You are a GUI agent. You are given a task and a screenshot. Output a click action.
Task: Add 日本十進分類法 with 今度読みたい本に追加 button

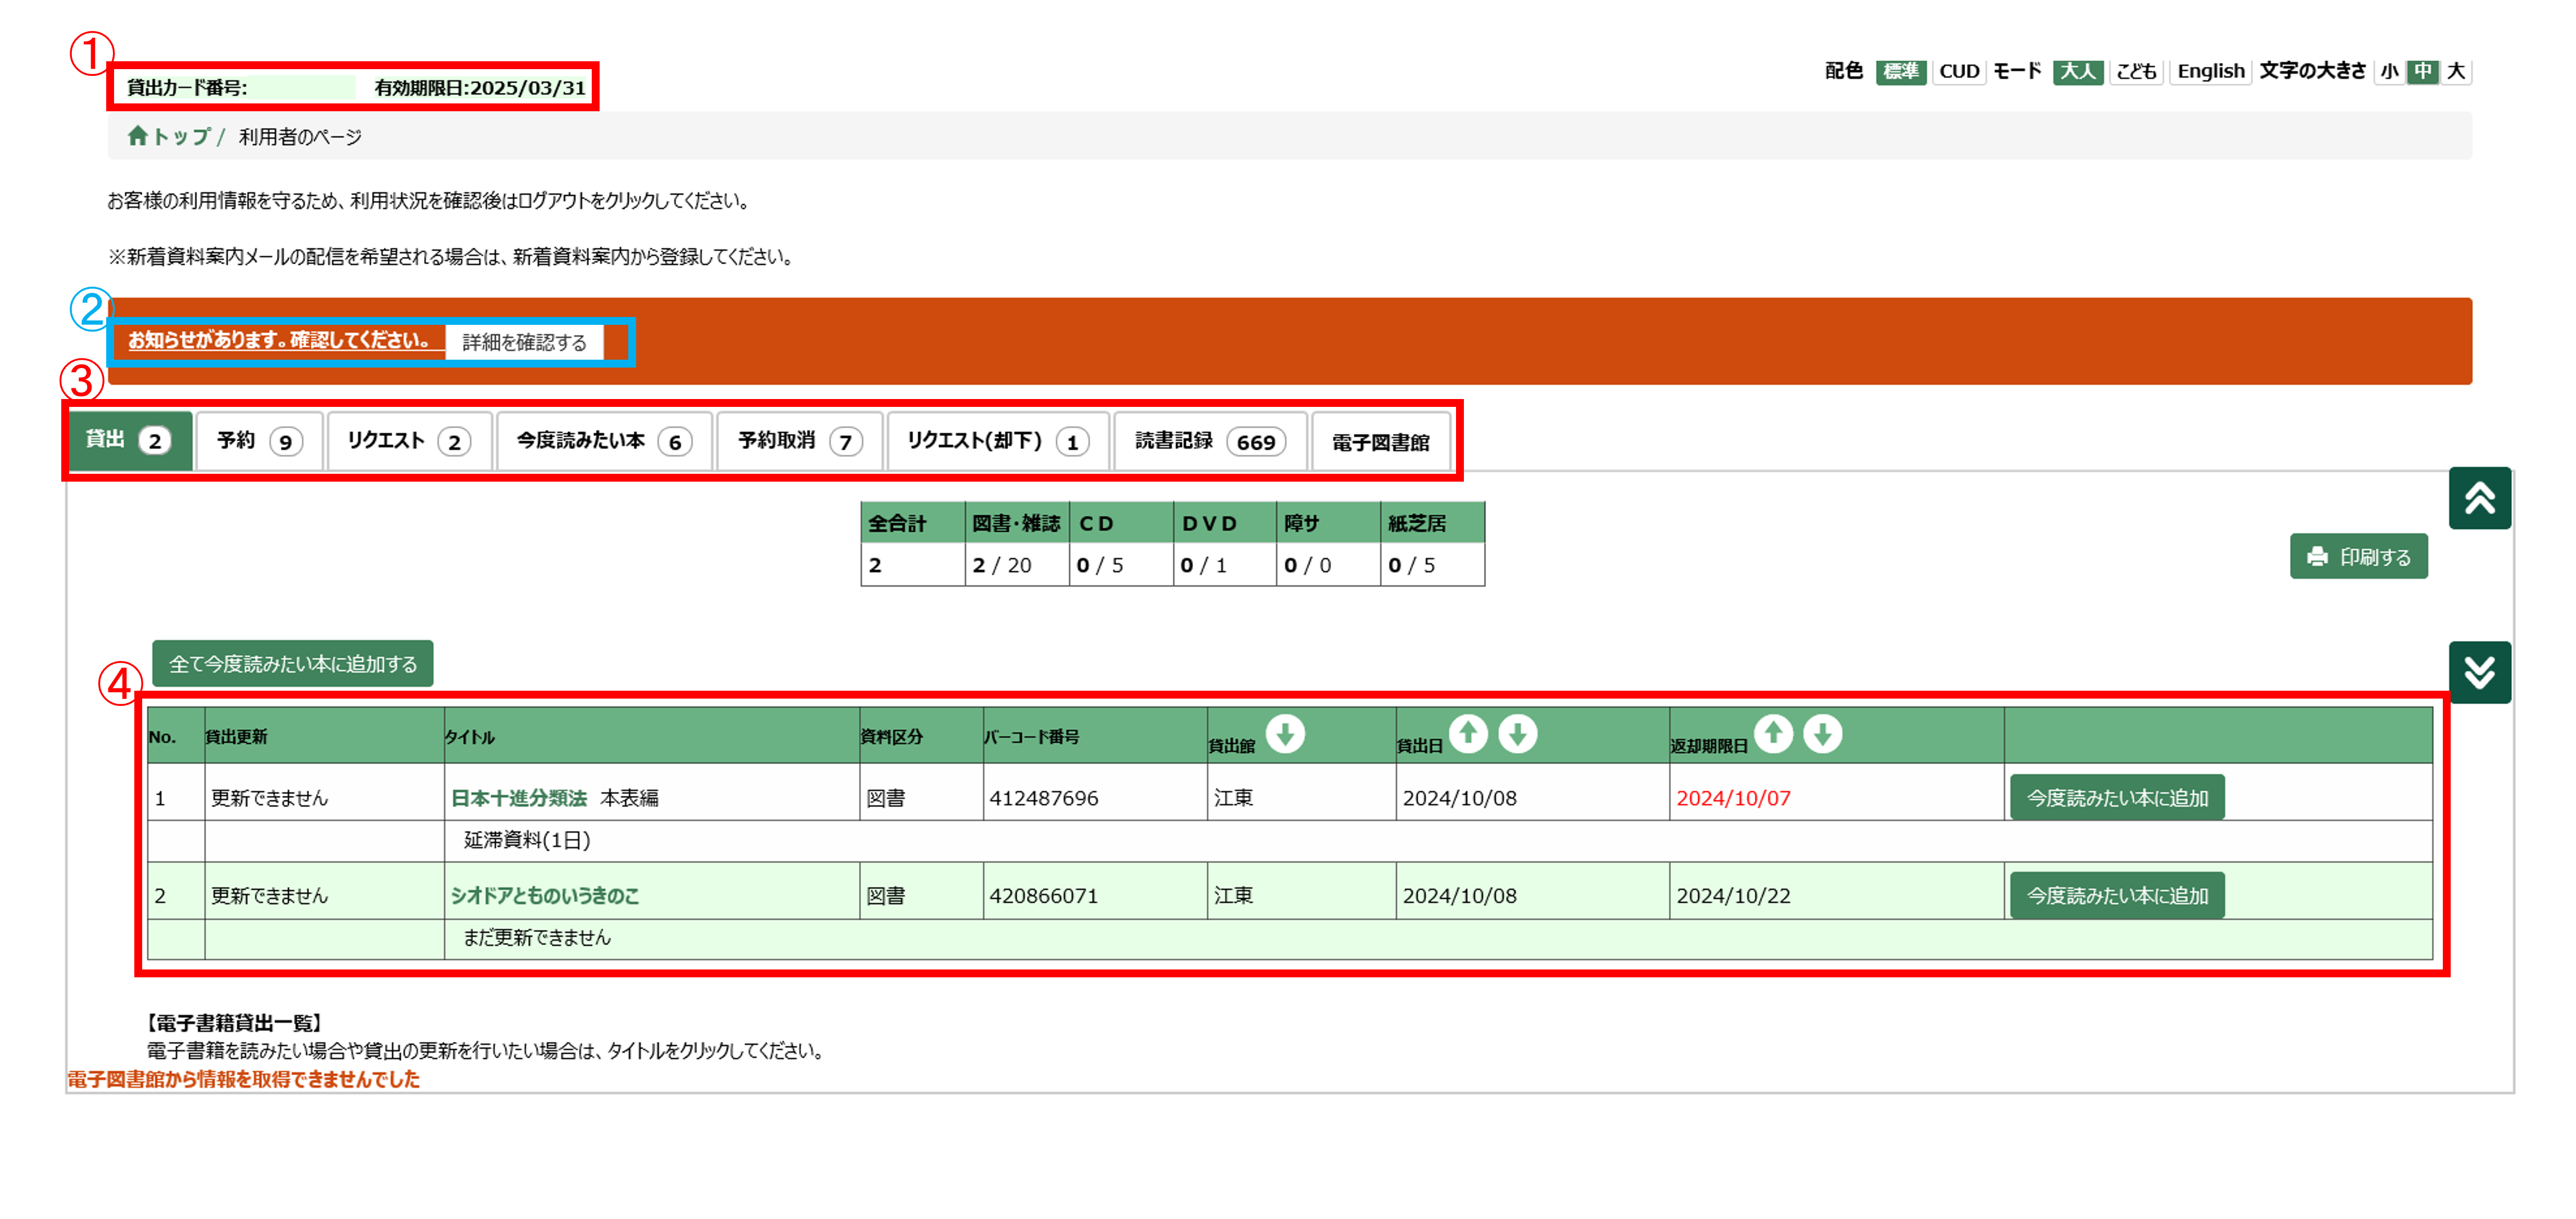[2116, 797]
